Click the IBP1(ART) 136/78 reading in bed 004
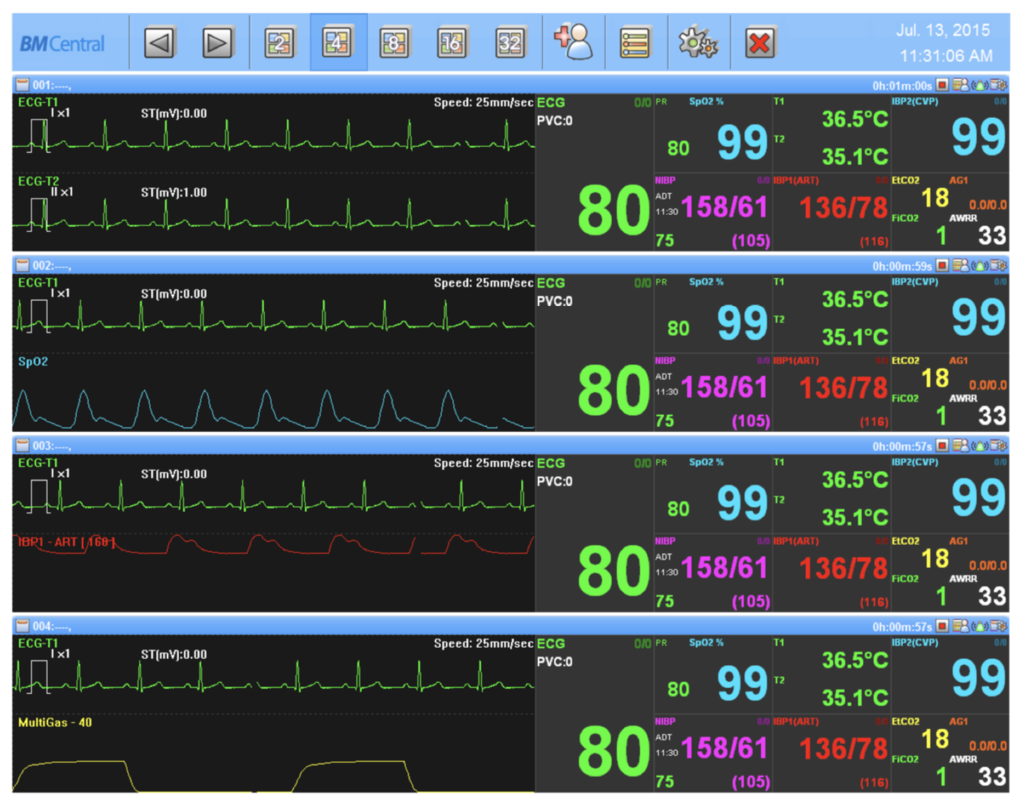This screenshot has width=1024, height=812. [844, 749]
